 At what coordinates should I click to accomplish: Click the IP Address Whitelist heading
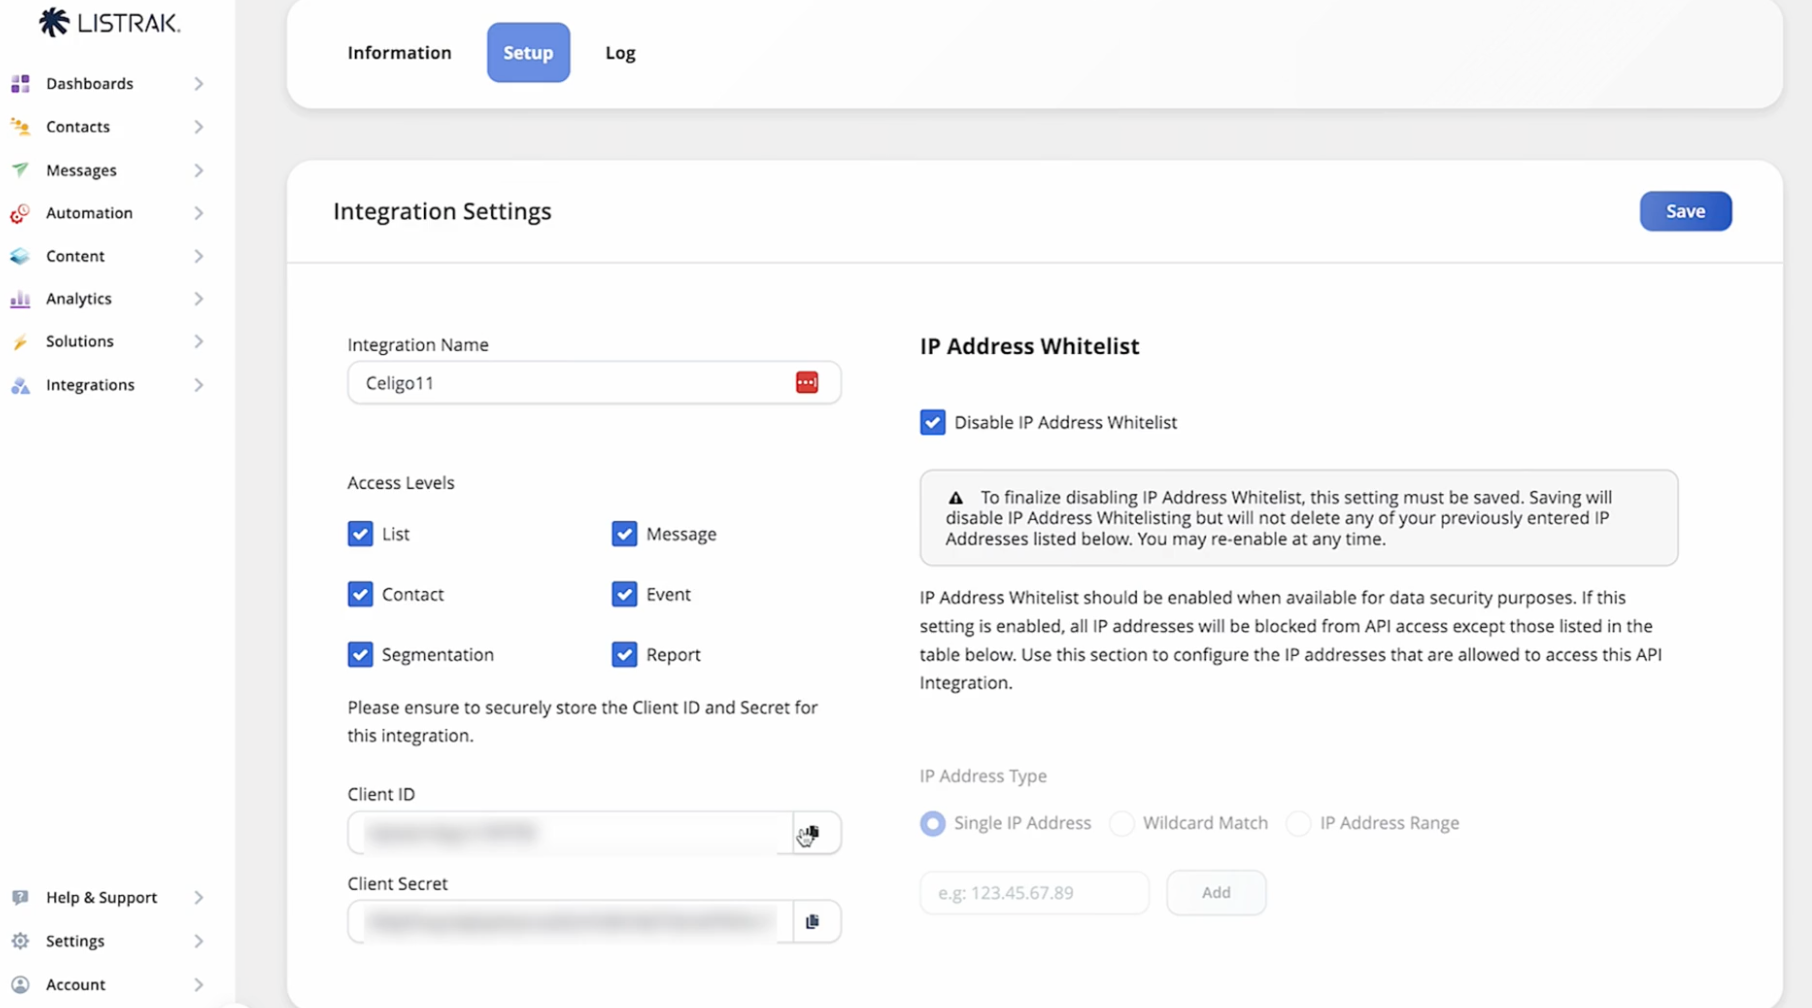[x=1029, y=346]
